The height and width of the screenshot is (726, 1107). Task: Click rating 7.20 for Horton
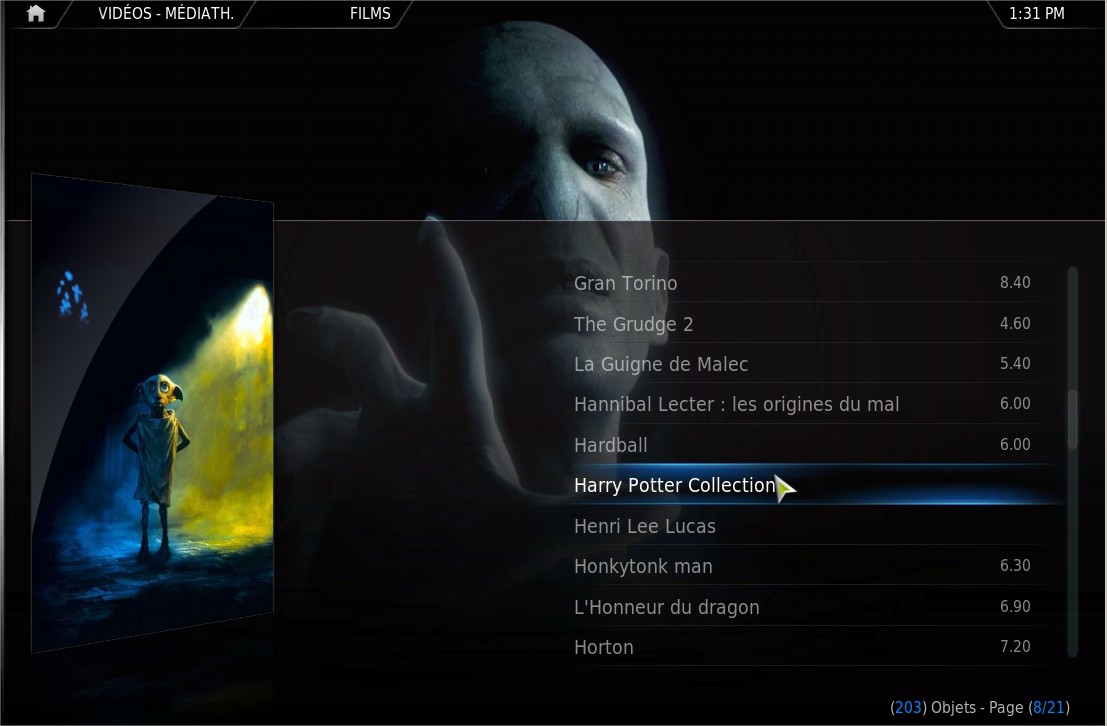pos(1015,646)
